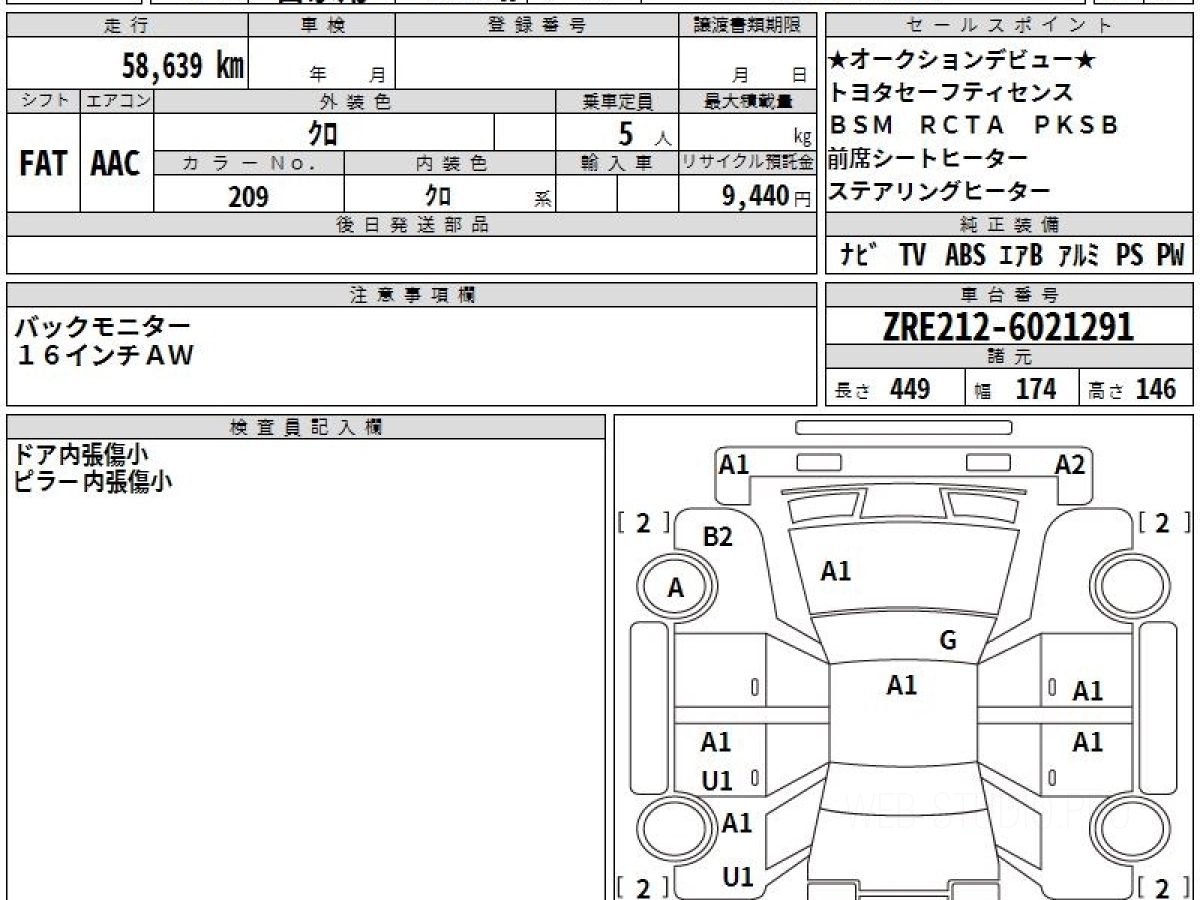Select the セールスポイント header
Screen dimensions: 1200x900
tap(1010, 26)
